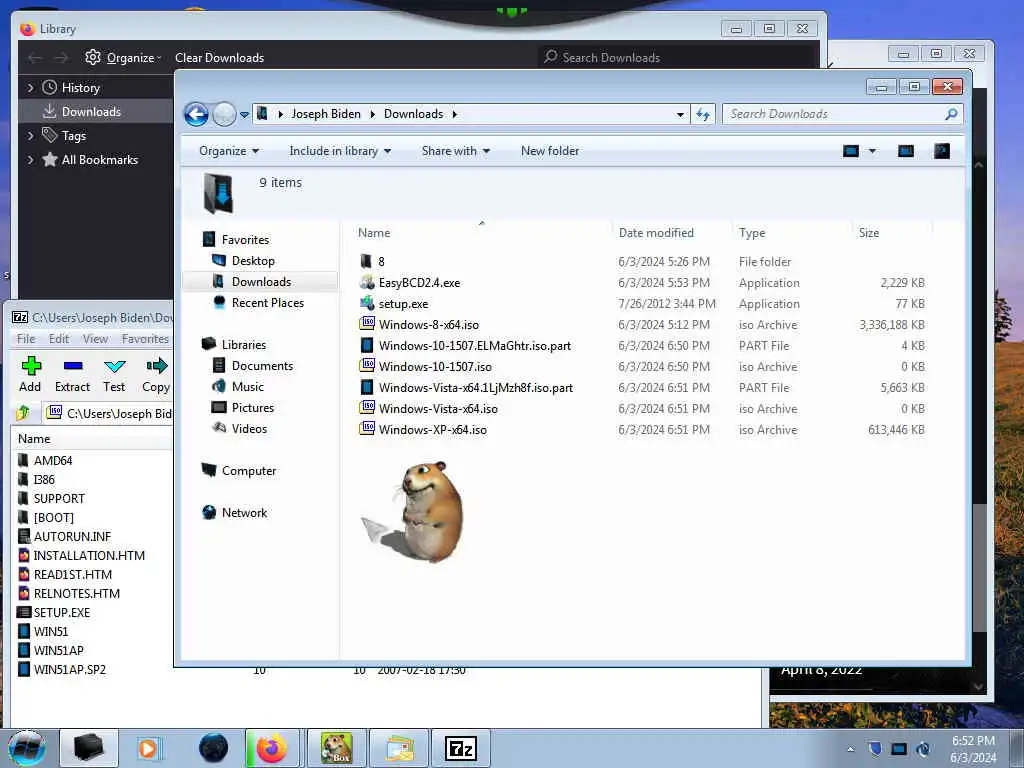The image size is (1024, 768).
Task: Open Desktop in Favorites
Action: [x=253, y=261]
